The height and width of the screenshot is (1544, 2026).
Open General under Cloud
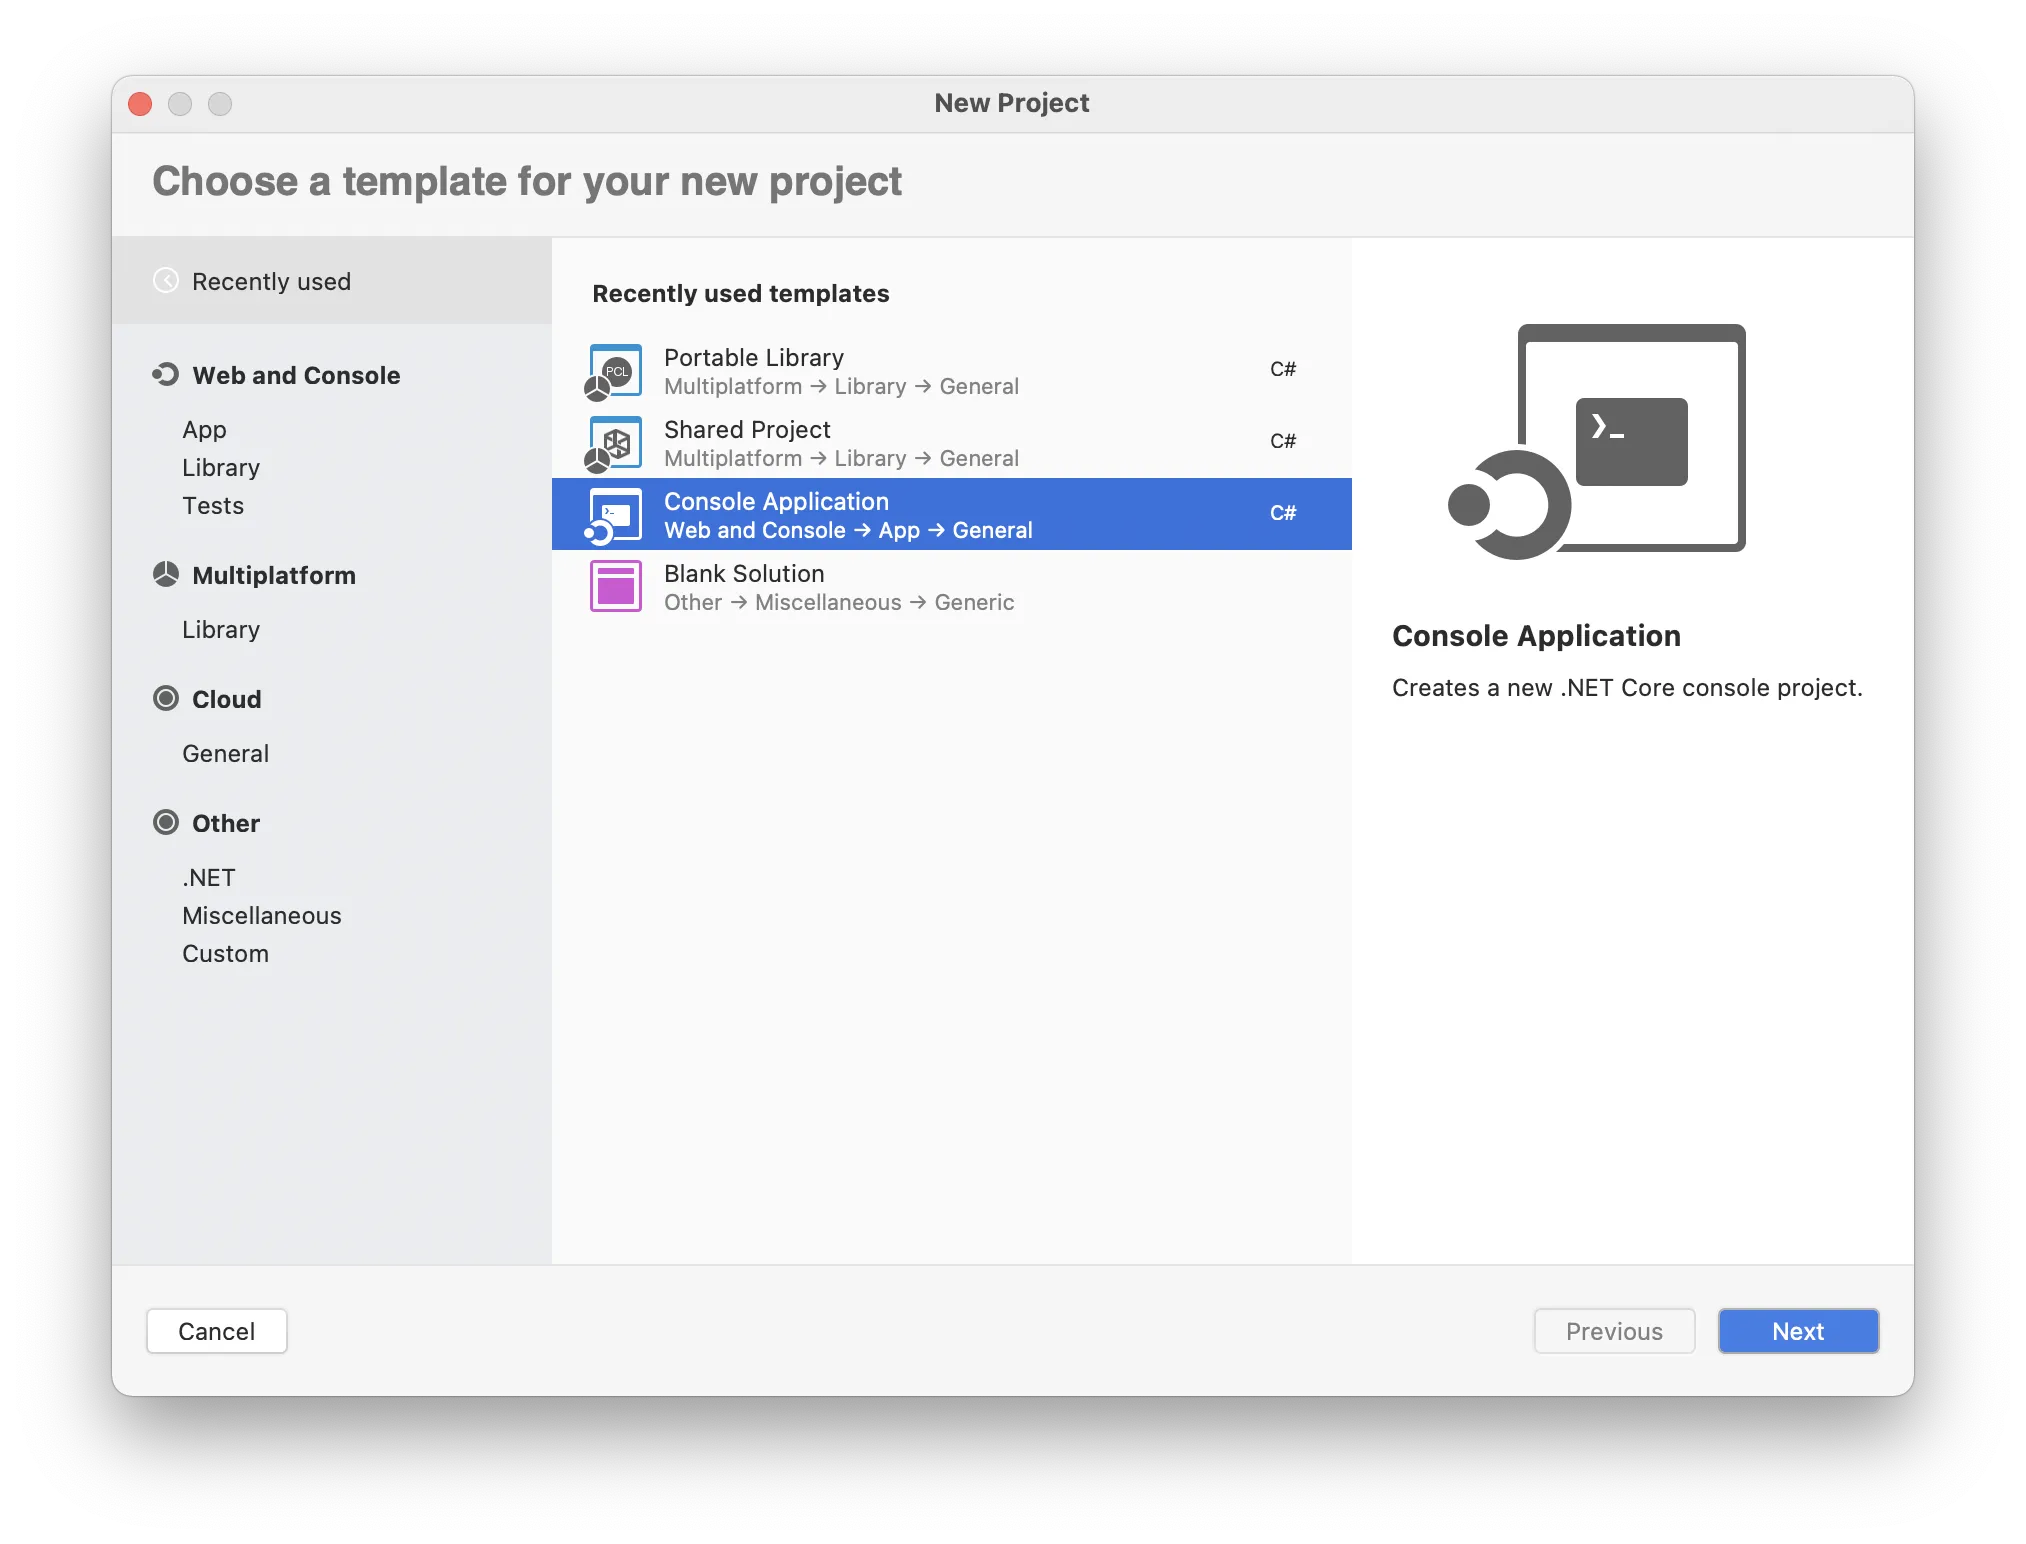225,754
